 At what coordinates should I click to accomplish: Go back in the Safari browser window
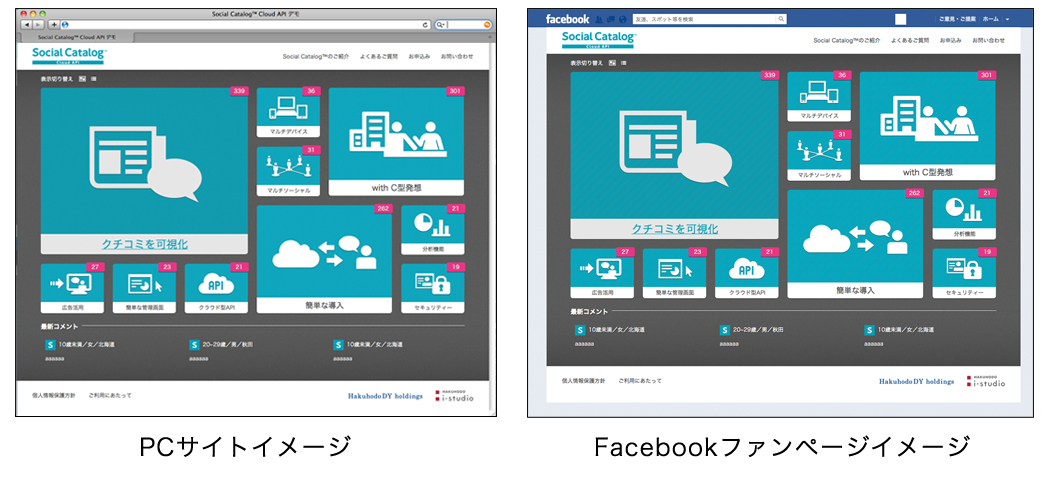pyautogui.click(x=27, y=24)
